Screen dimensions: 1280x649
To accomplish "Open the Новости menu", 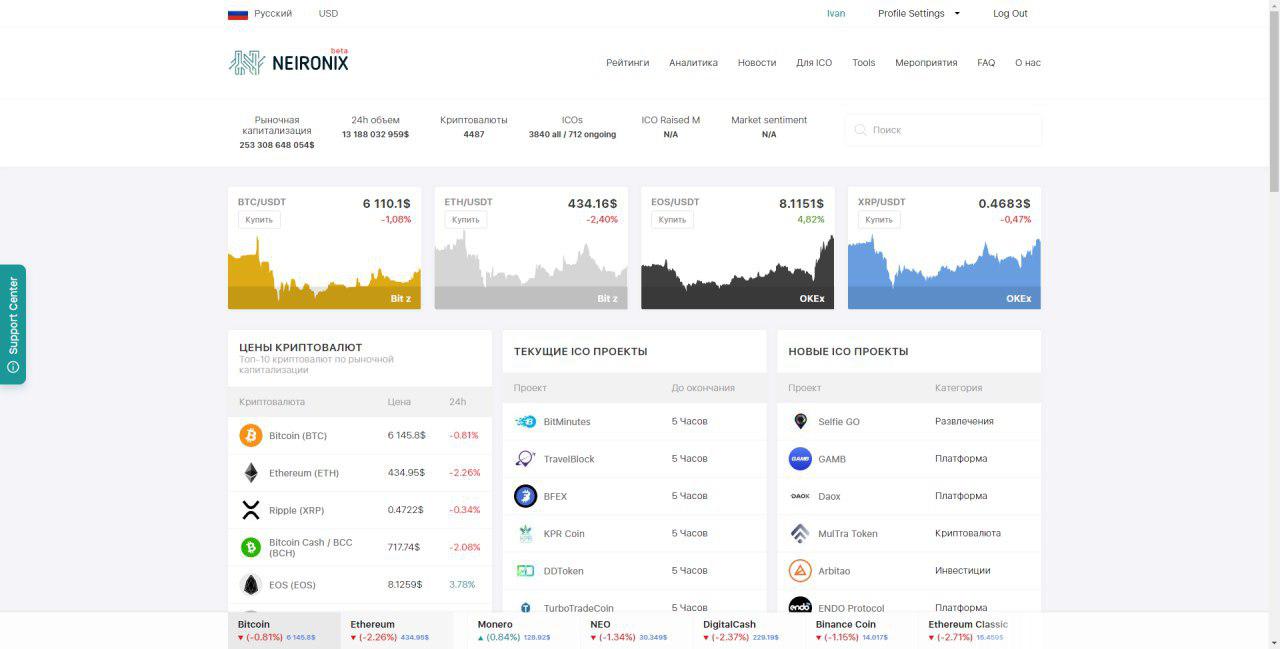I will pyautogui.click(x=757, y=63).
